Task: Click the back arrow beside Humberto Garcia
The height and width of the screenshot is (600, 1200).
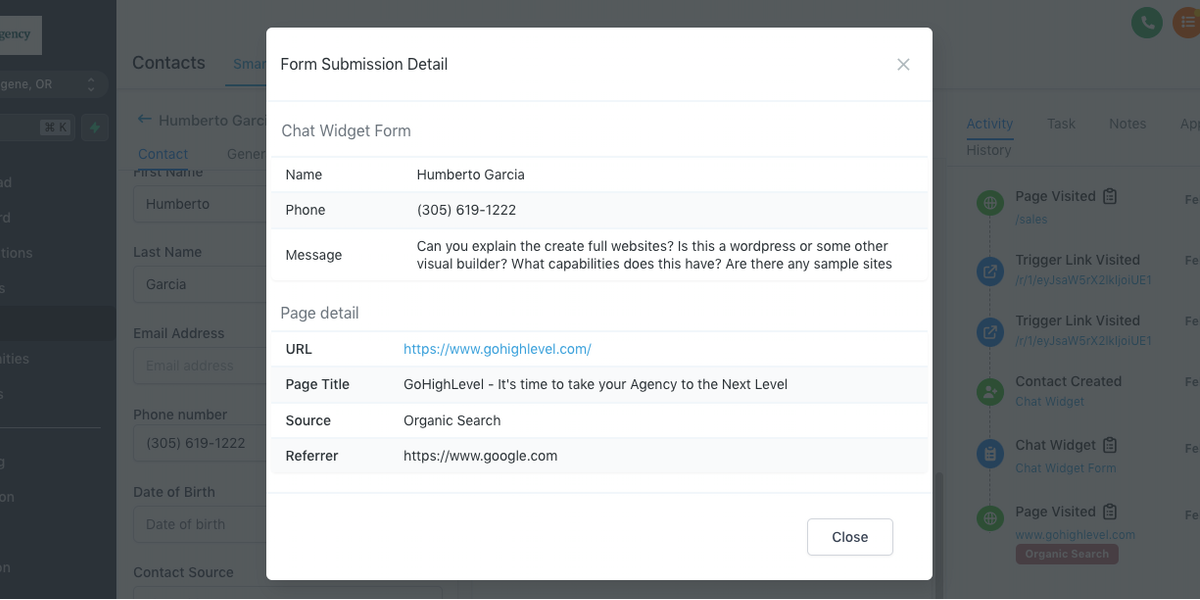Action: click(x=144, y=119)
